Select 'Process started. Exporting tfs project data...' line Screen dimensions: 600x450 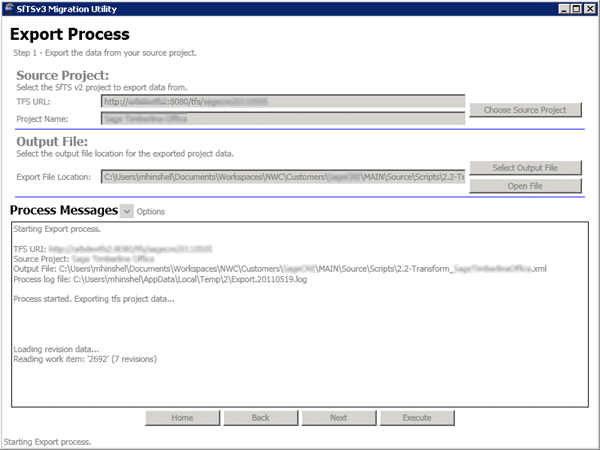(94, 299)
